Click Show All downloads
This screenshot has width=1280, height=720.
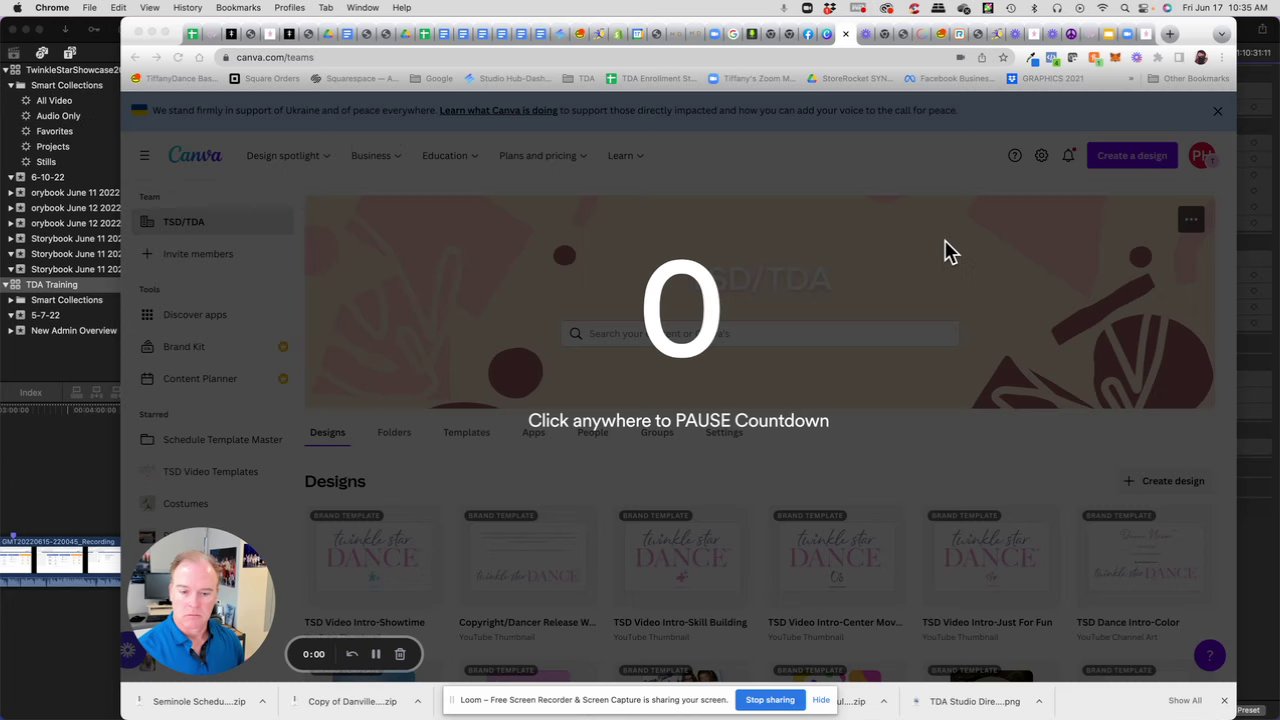coord(1185,701)
